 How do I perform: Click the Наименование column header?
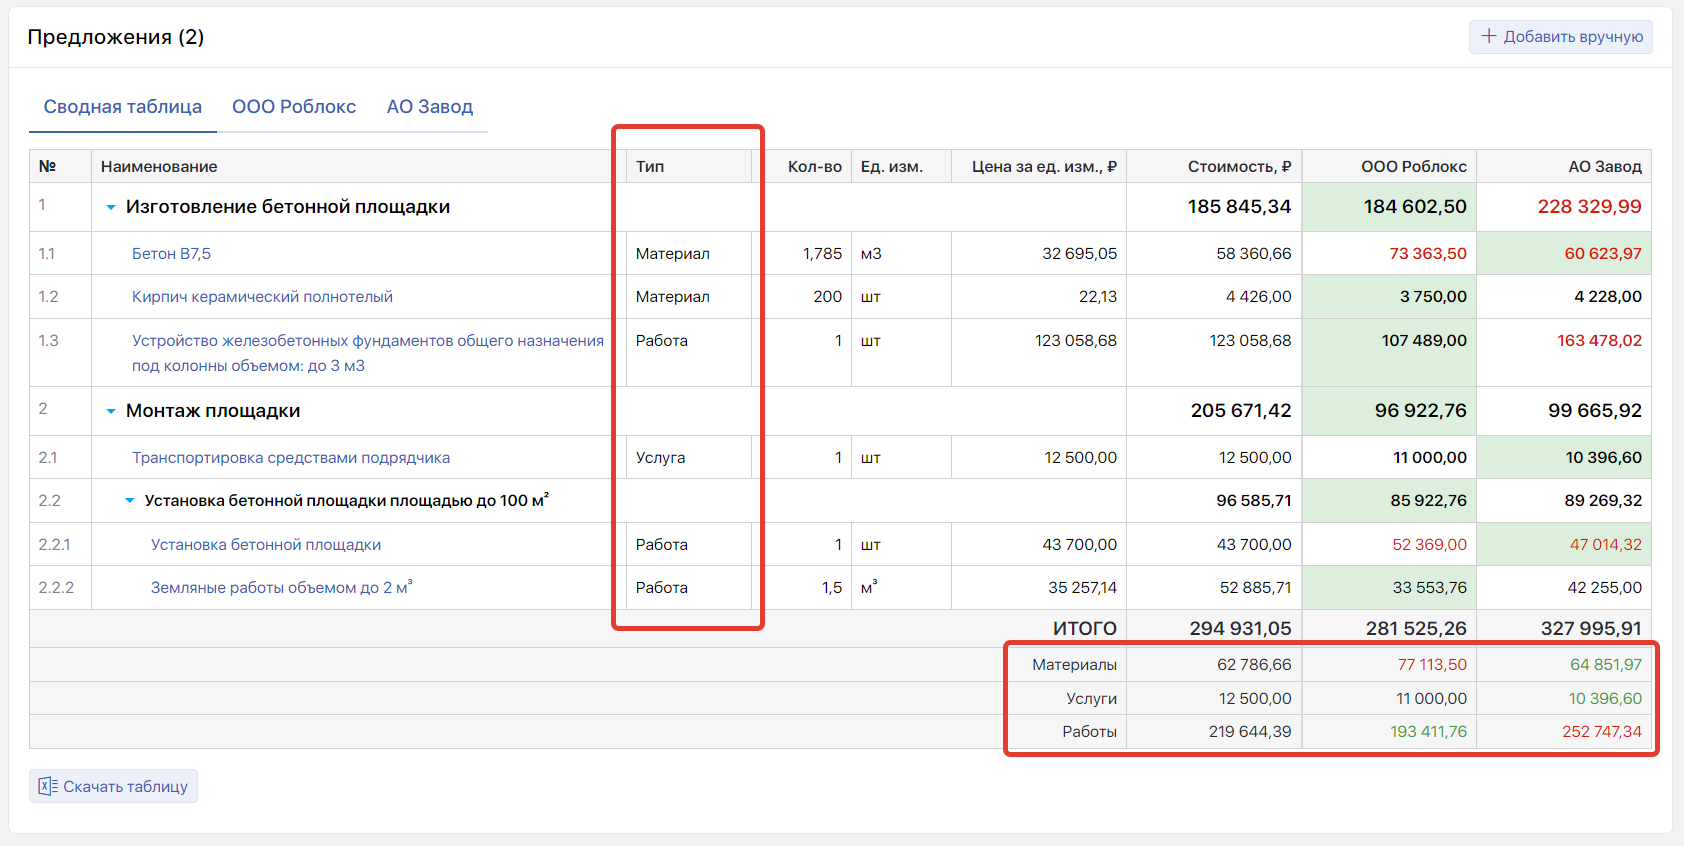tap(159, 167)
